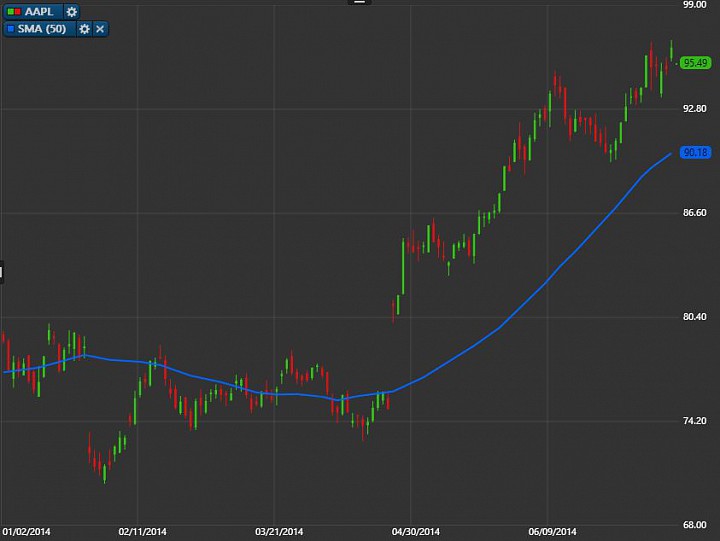This screenshot has width=720, height=541.
Task: Click the 06/09/2014 date label
Action: tap(552, 532)
